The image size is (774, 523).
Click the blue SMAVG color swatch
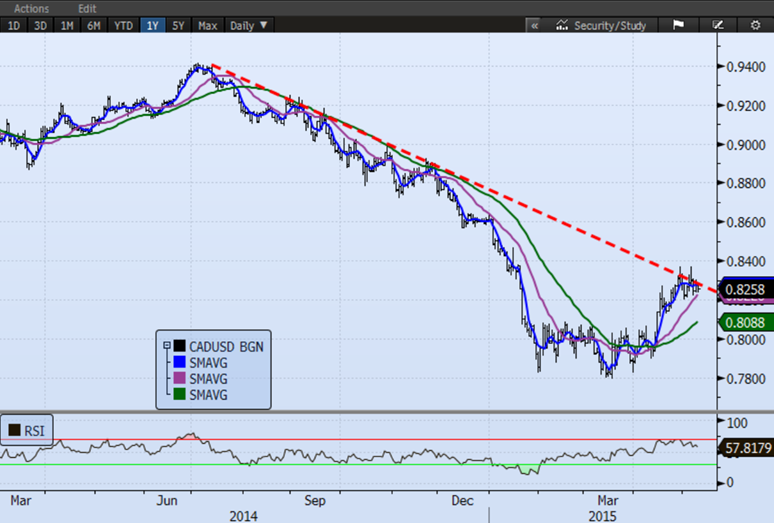pyautogui.click(x=180, y=363)
